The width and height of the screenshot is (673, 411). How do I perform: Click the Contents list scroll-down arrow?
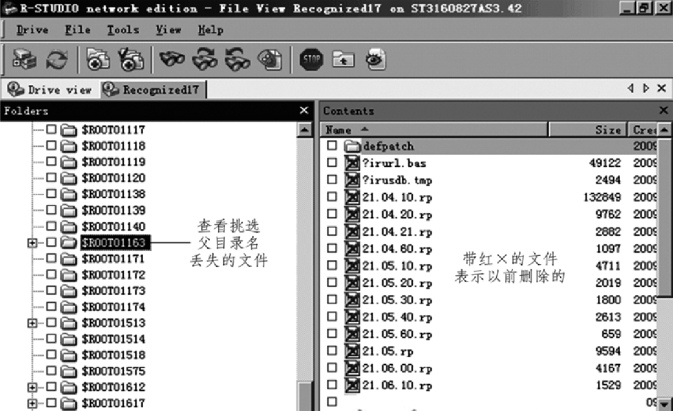[664, 404]
